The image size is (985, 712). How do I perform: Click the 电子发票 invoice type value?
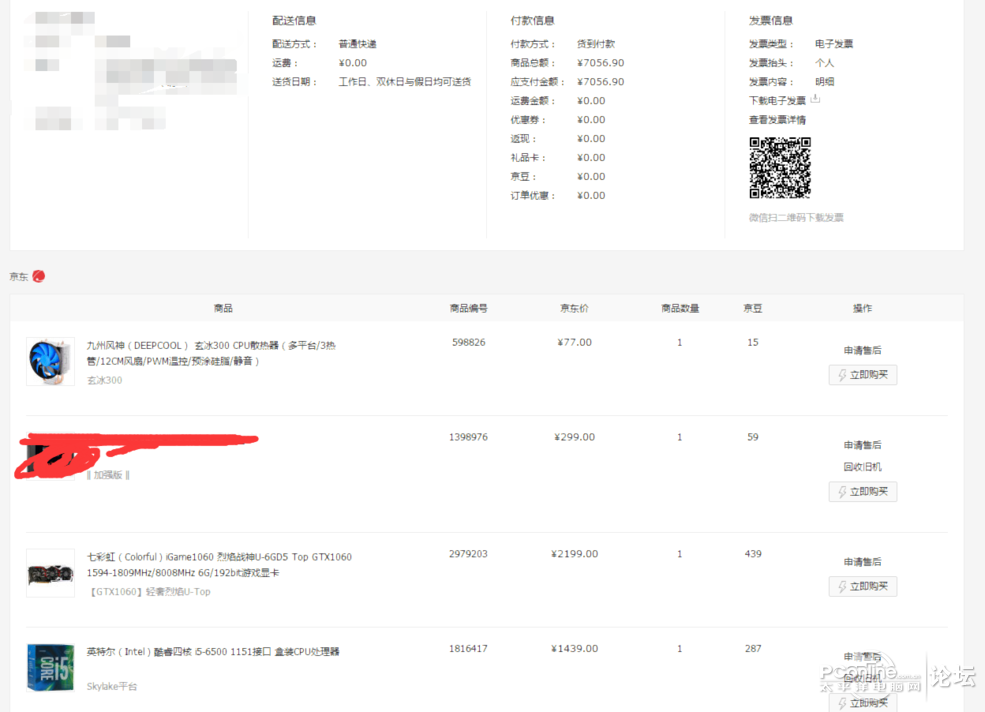click(834, 44)
